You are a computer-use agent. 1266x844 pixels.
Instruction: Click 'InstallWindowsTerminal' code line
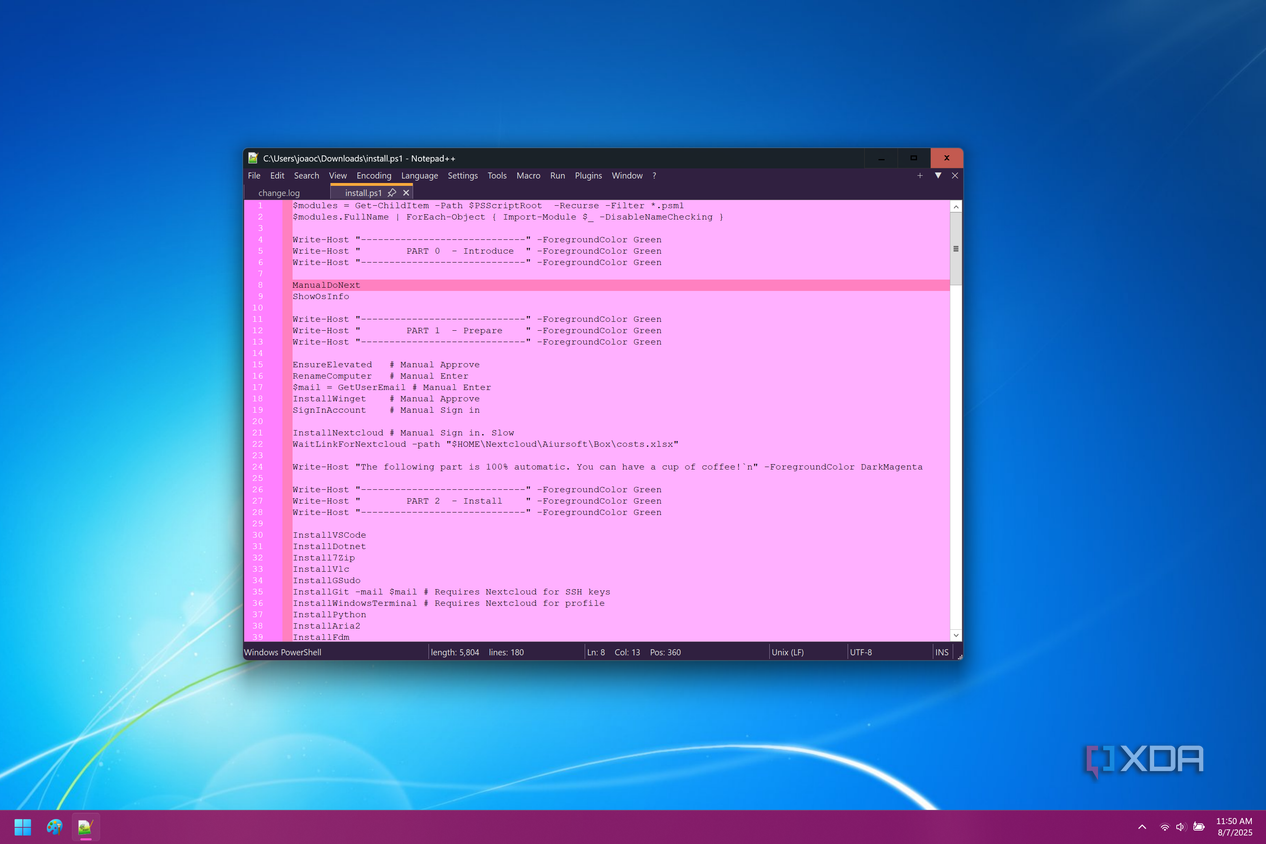pos(448,604)
